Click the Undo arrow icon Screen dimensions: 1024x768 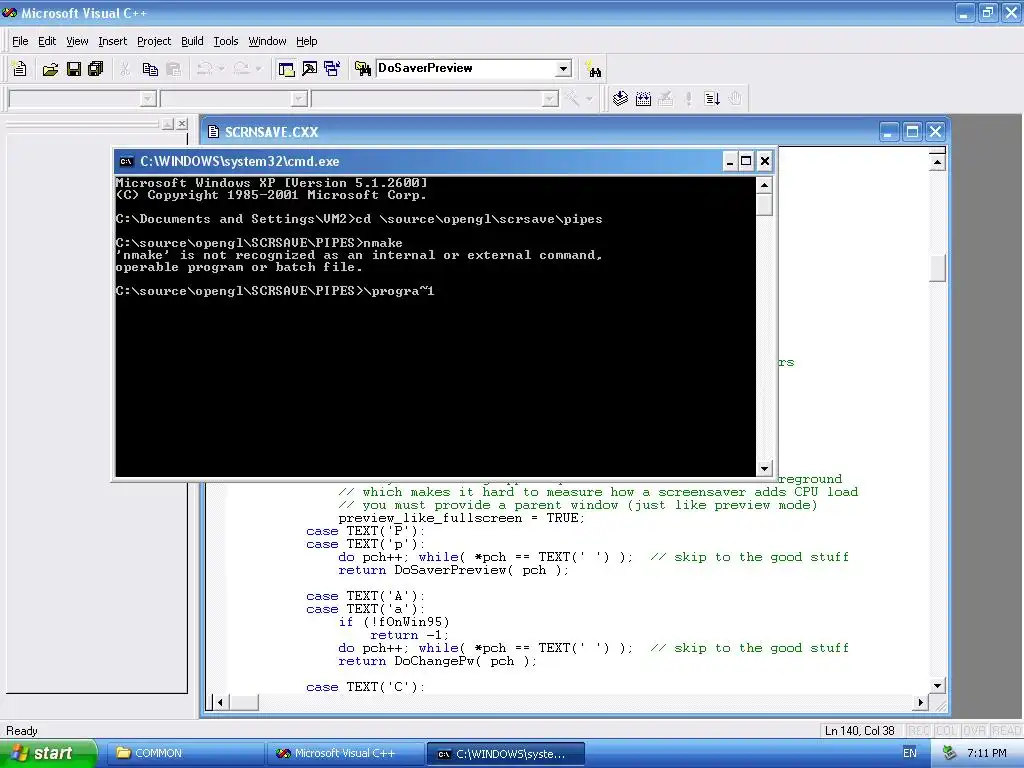pos(204,69)
